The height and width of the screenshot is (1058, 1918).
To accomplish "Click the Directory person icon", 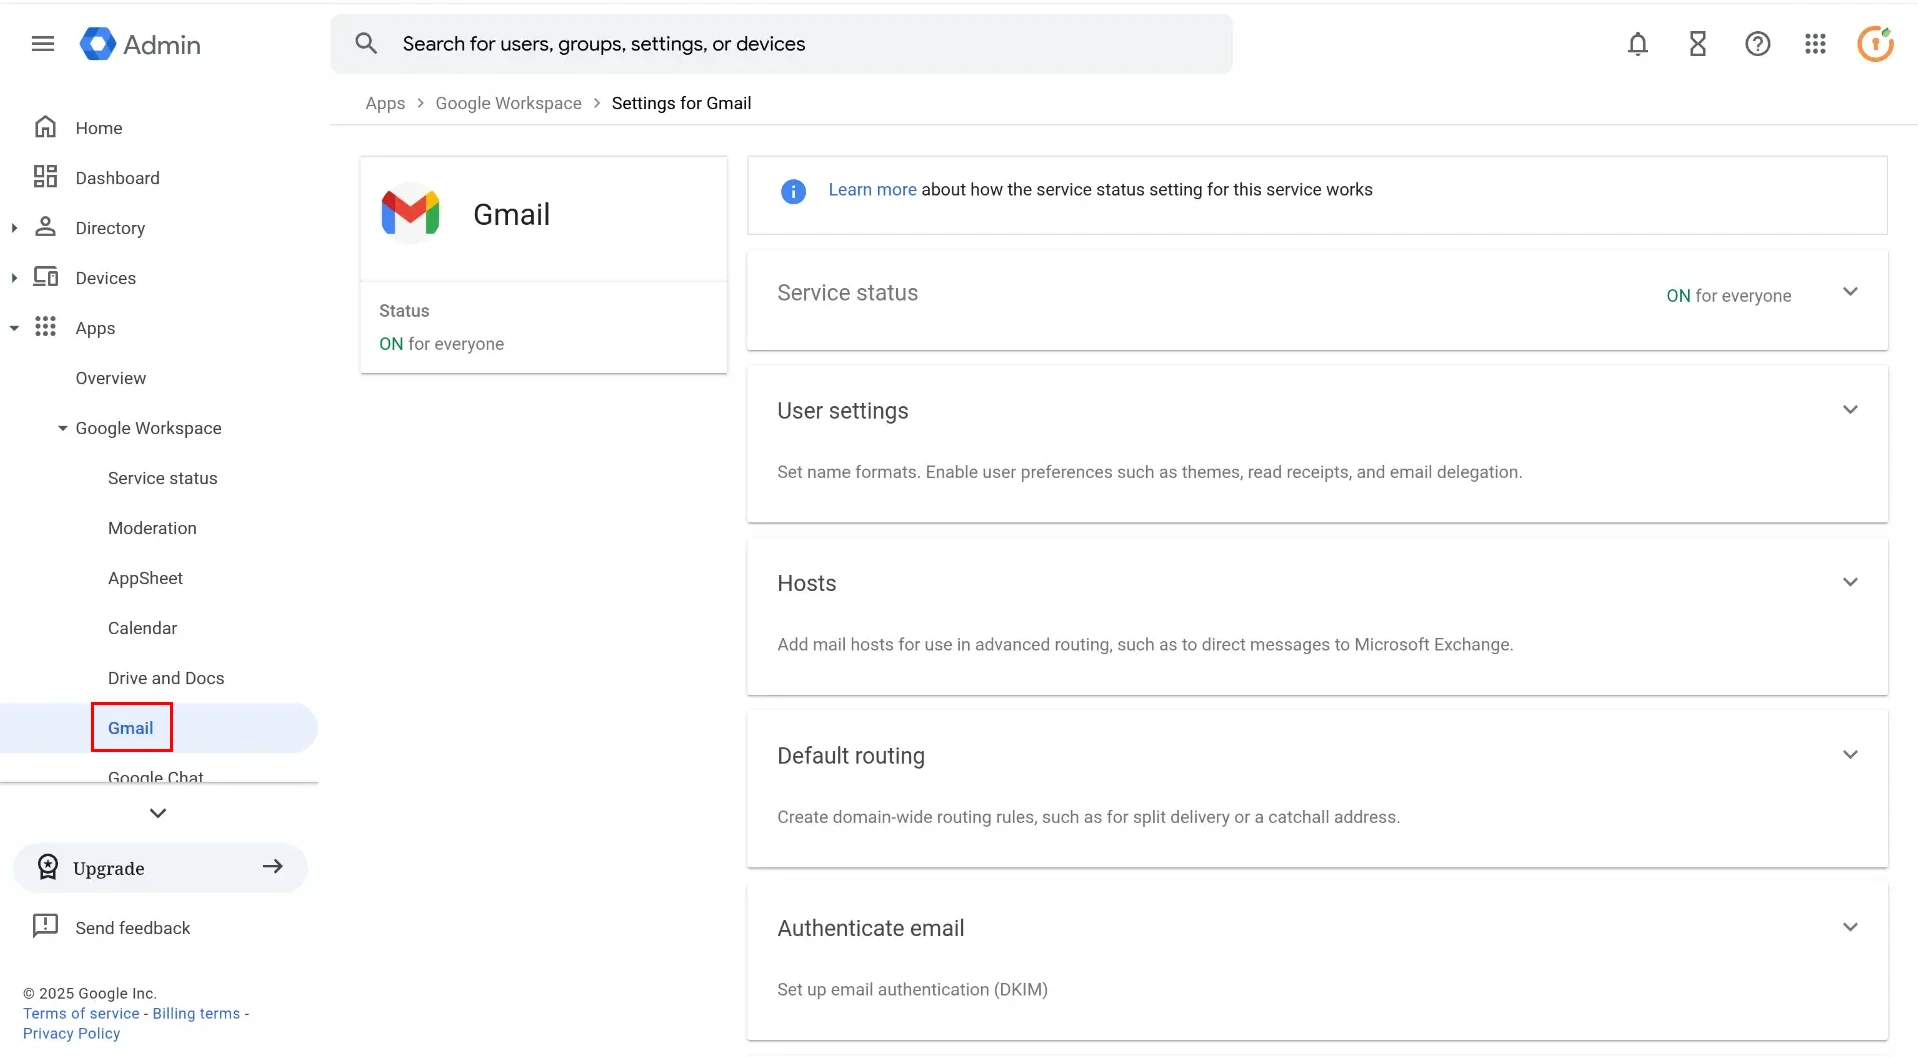I will pos(45,227).
